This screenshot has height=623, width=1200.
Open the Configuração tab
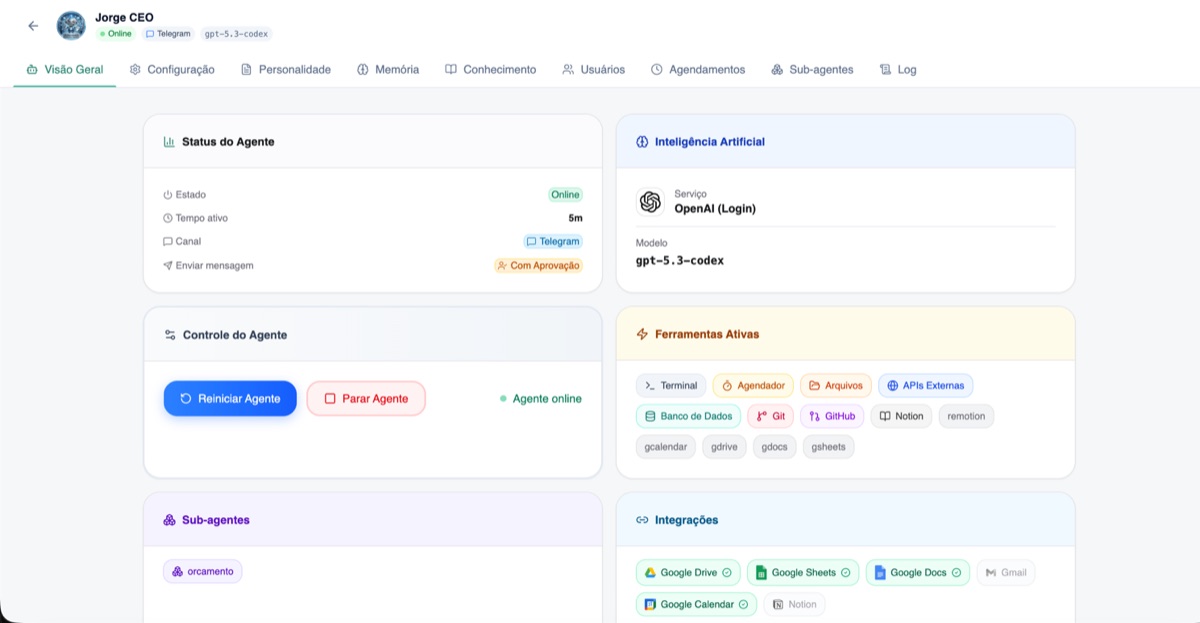click(172, 70)
